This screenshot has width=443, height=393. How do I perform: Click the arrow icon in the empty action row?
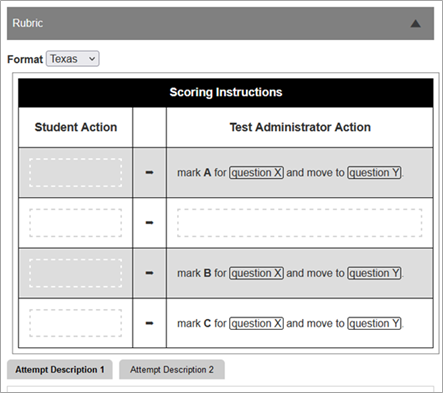[149, 222]
